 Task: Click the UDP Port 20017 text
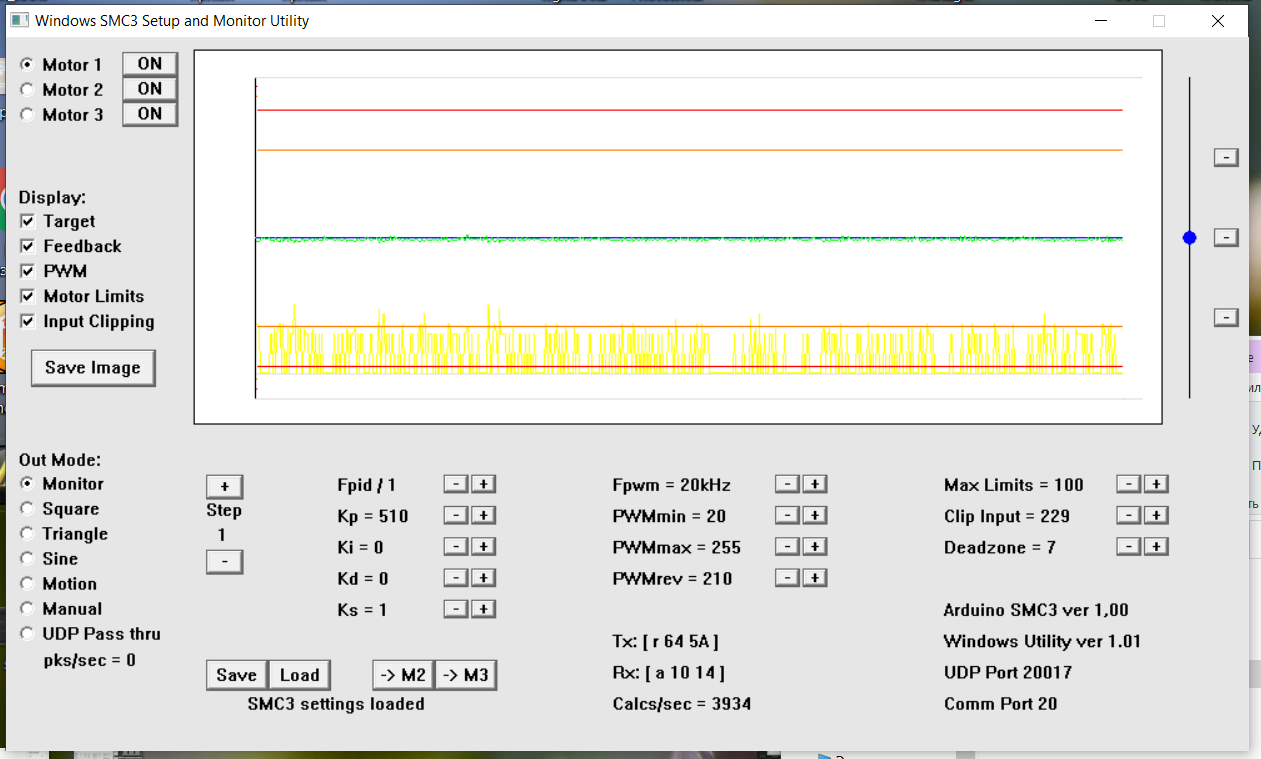pyautogui.click(x=1007, y=672)
